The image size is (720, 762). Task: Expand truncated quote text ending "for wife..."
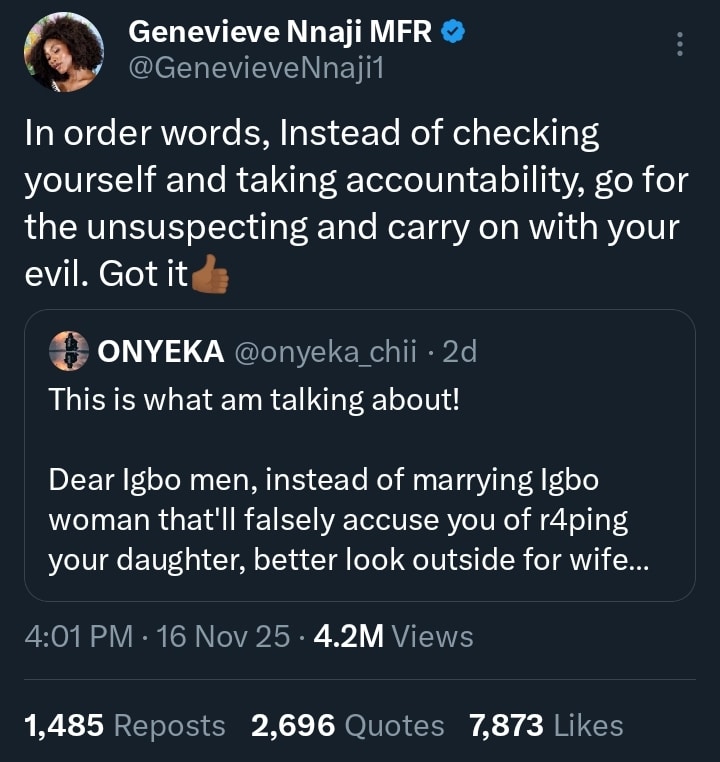610,560
